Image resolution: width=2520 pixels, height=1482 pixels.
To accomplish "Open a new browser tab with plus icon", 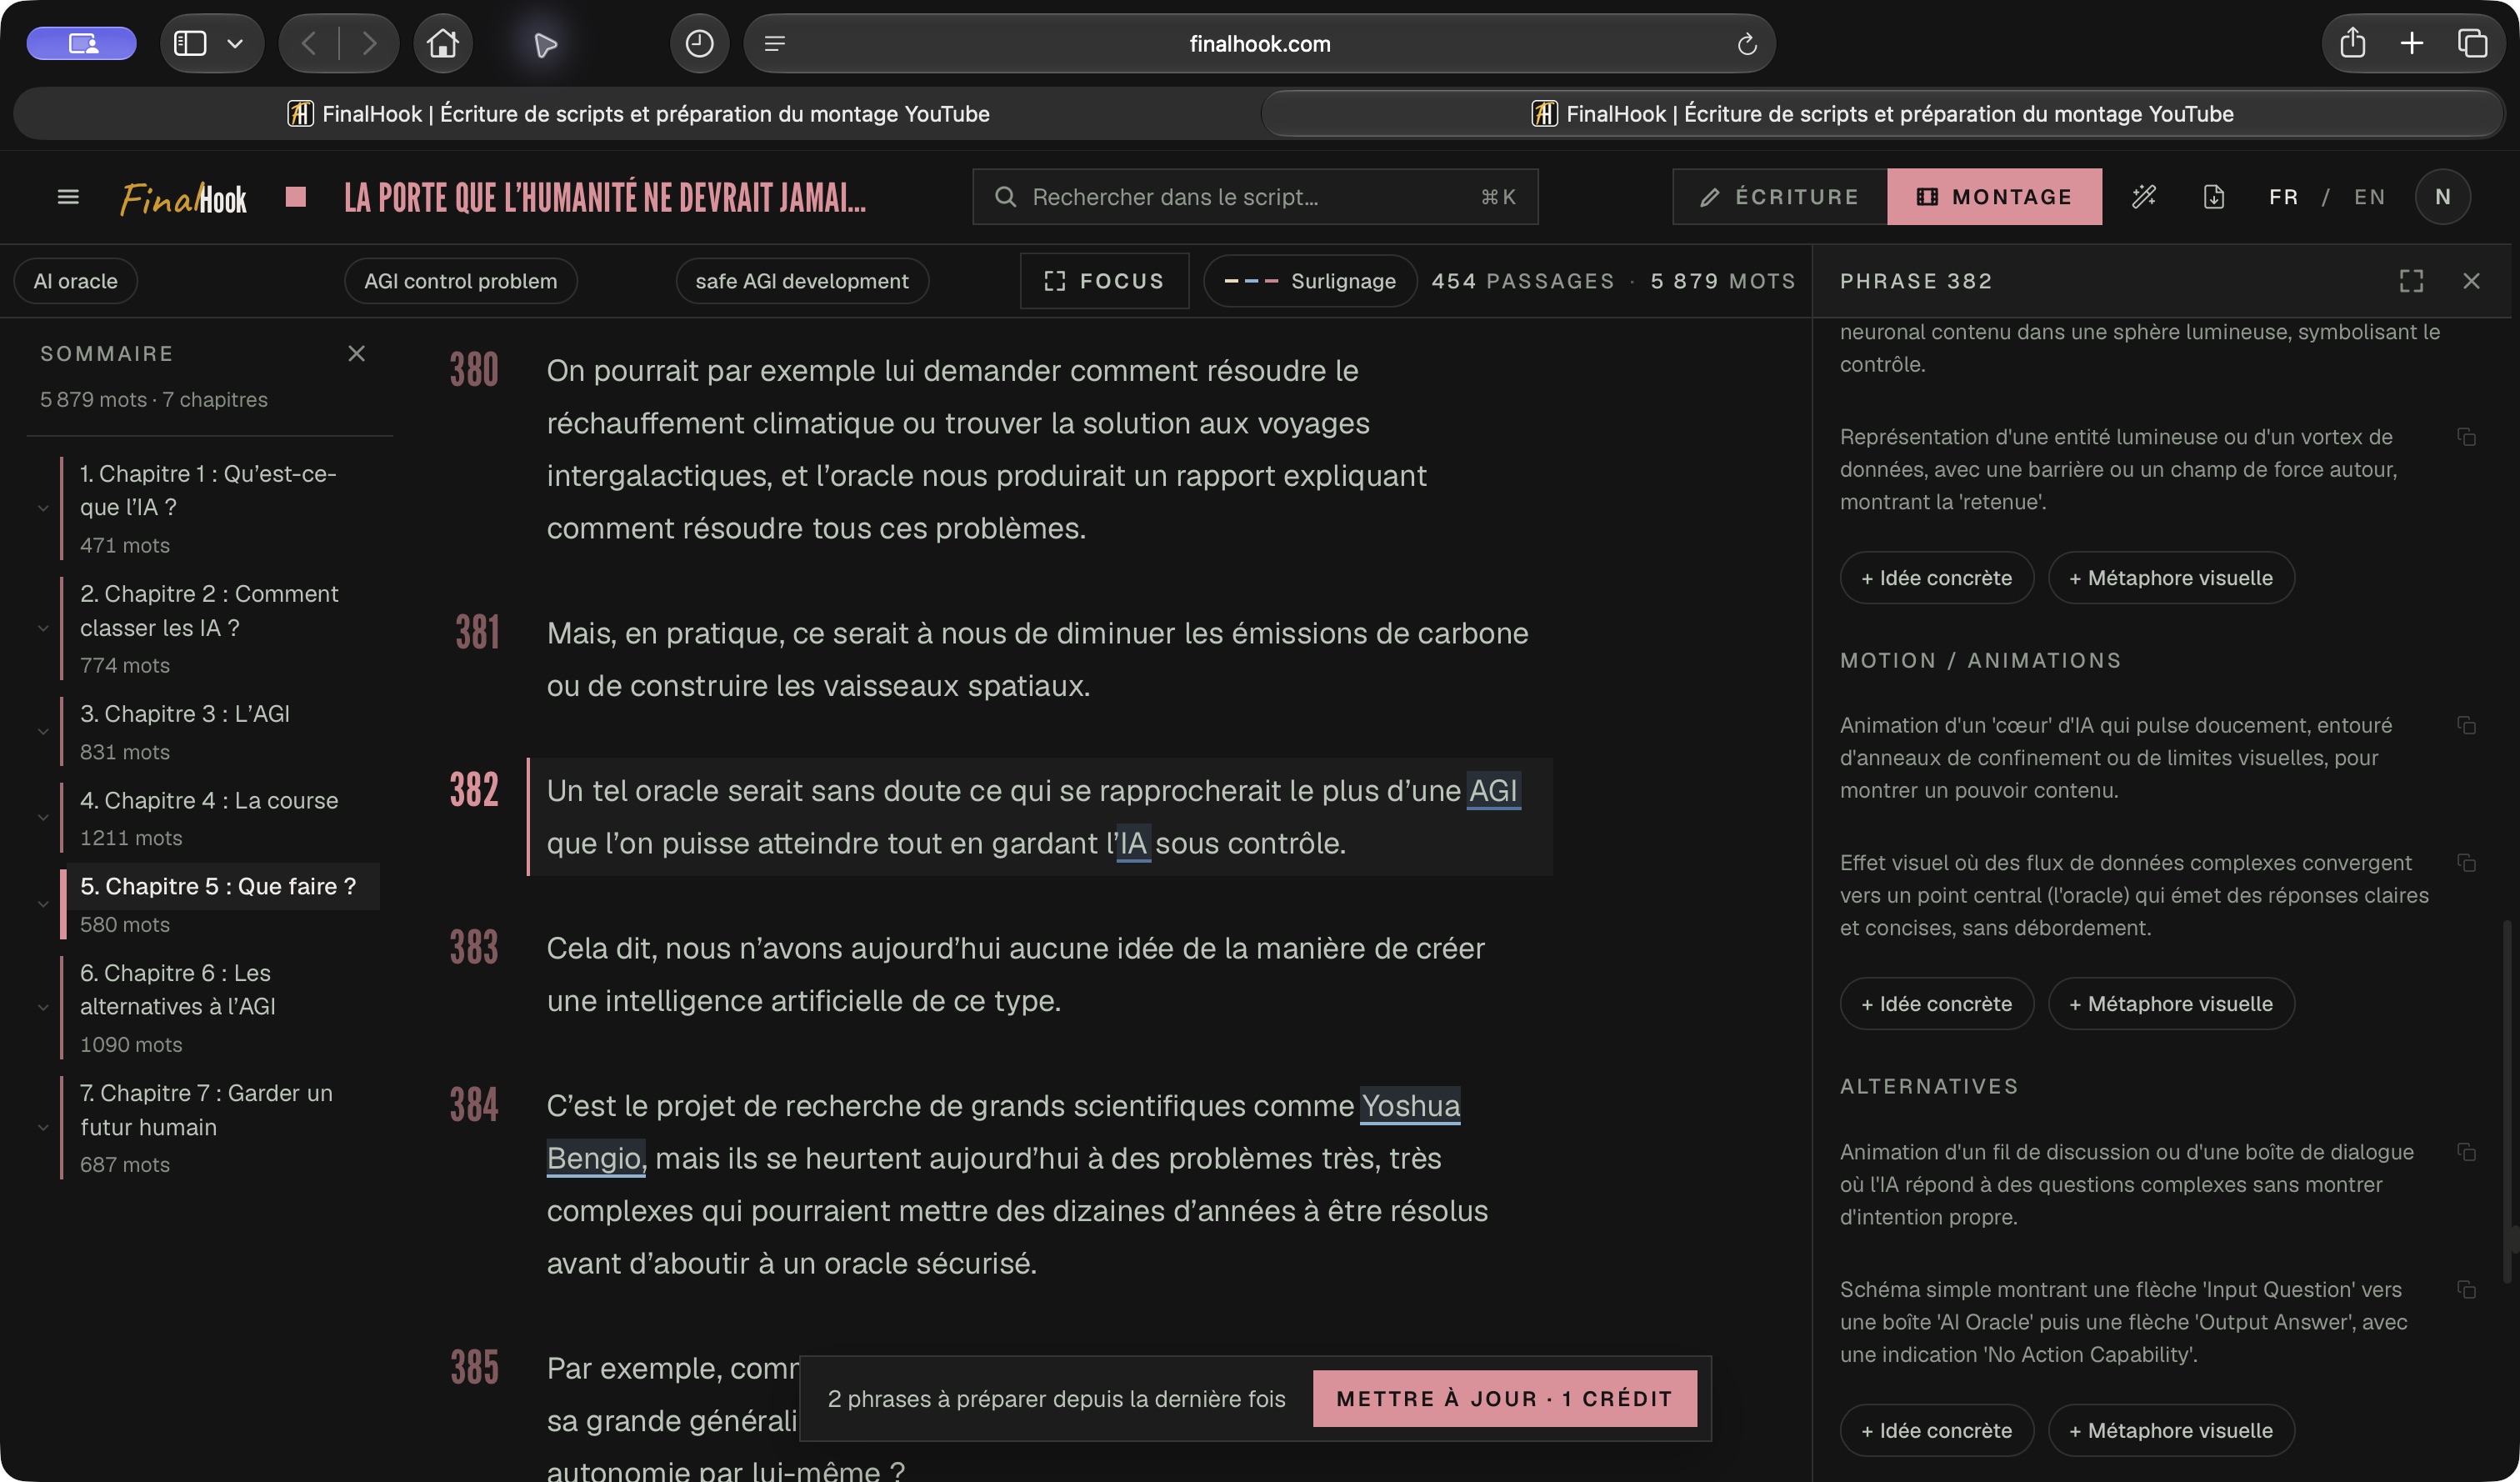I will click(x=2412, y=43).
